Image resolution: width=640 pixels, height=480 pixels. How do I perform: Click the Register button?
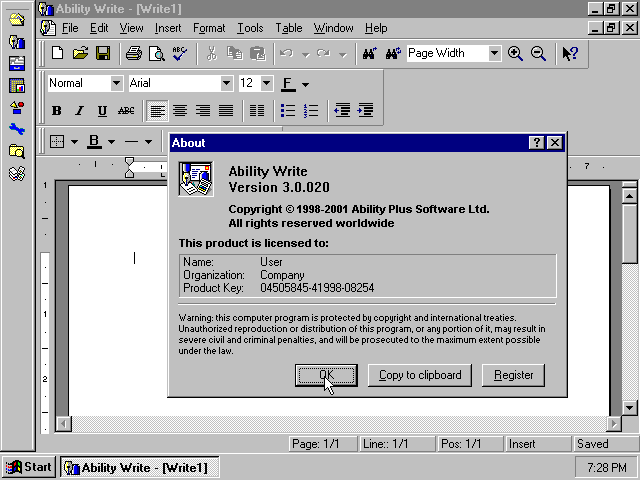click(513, 375)
